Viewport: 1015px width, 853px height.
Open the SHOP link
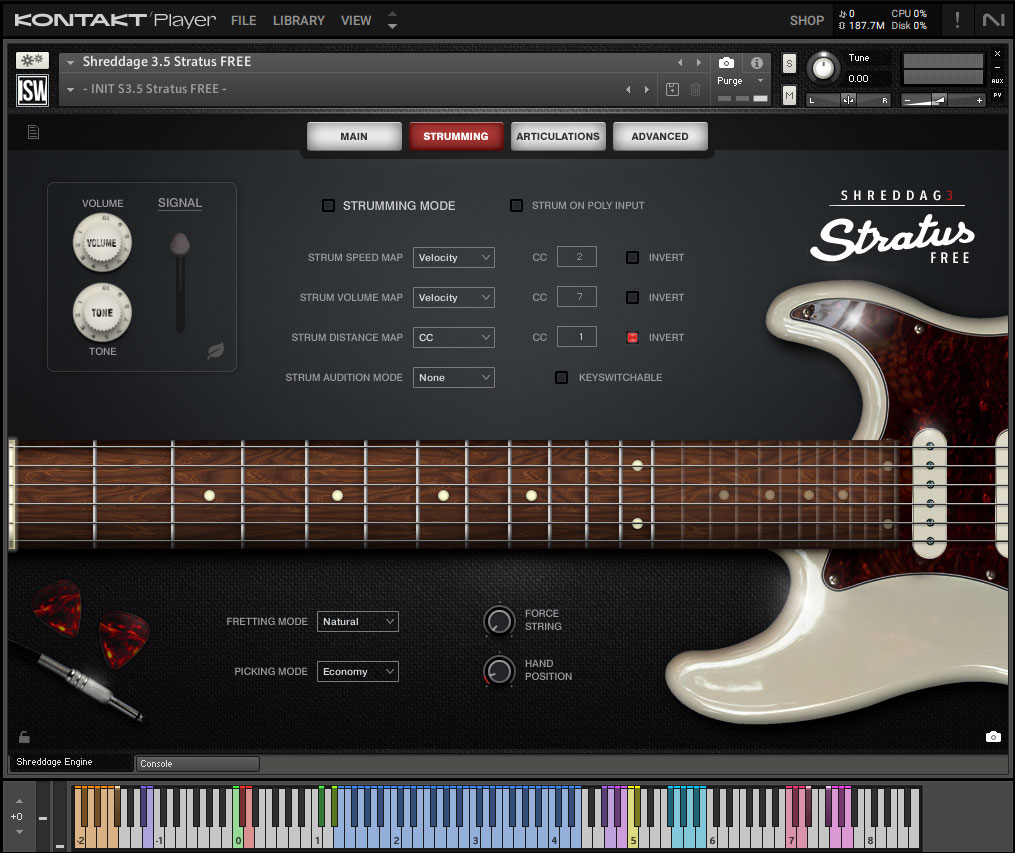point(807,21)
